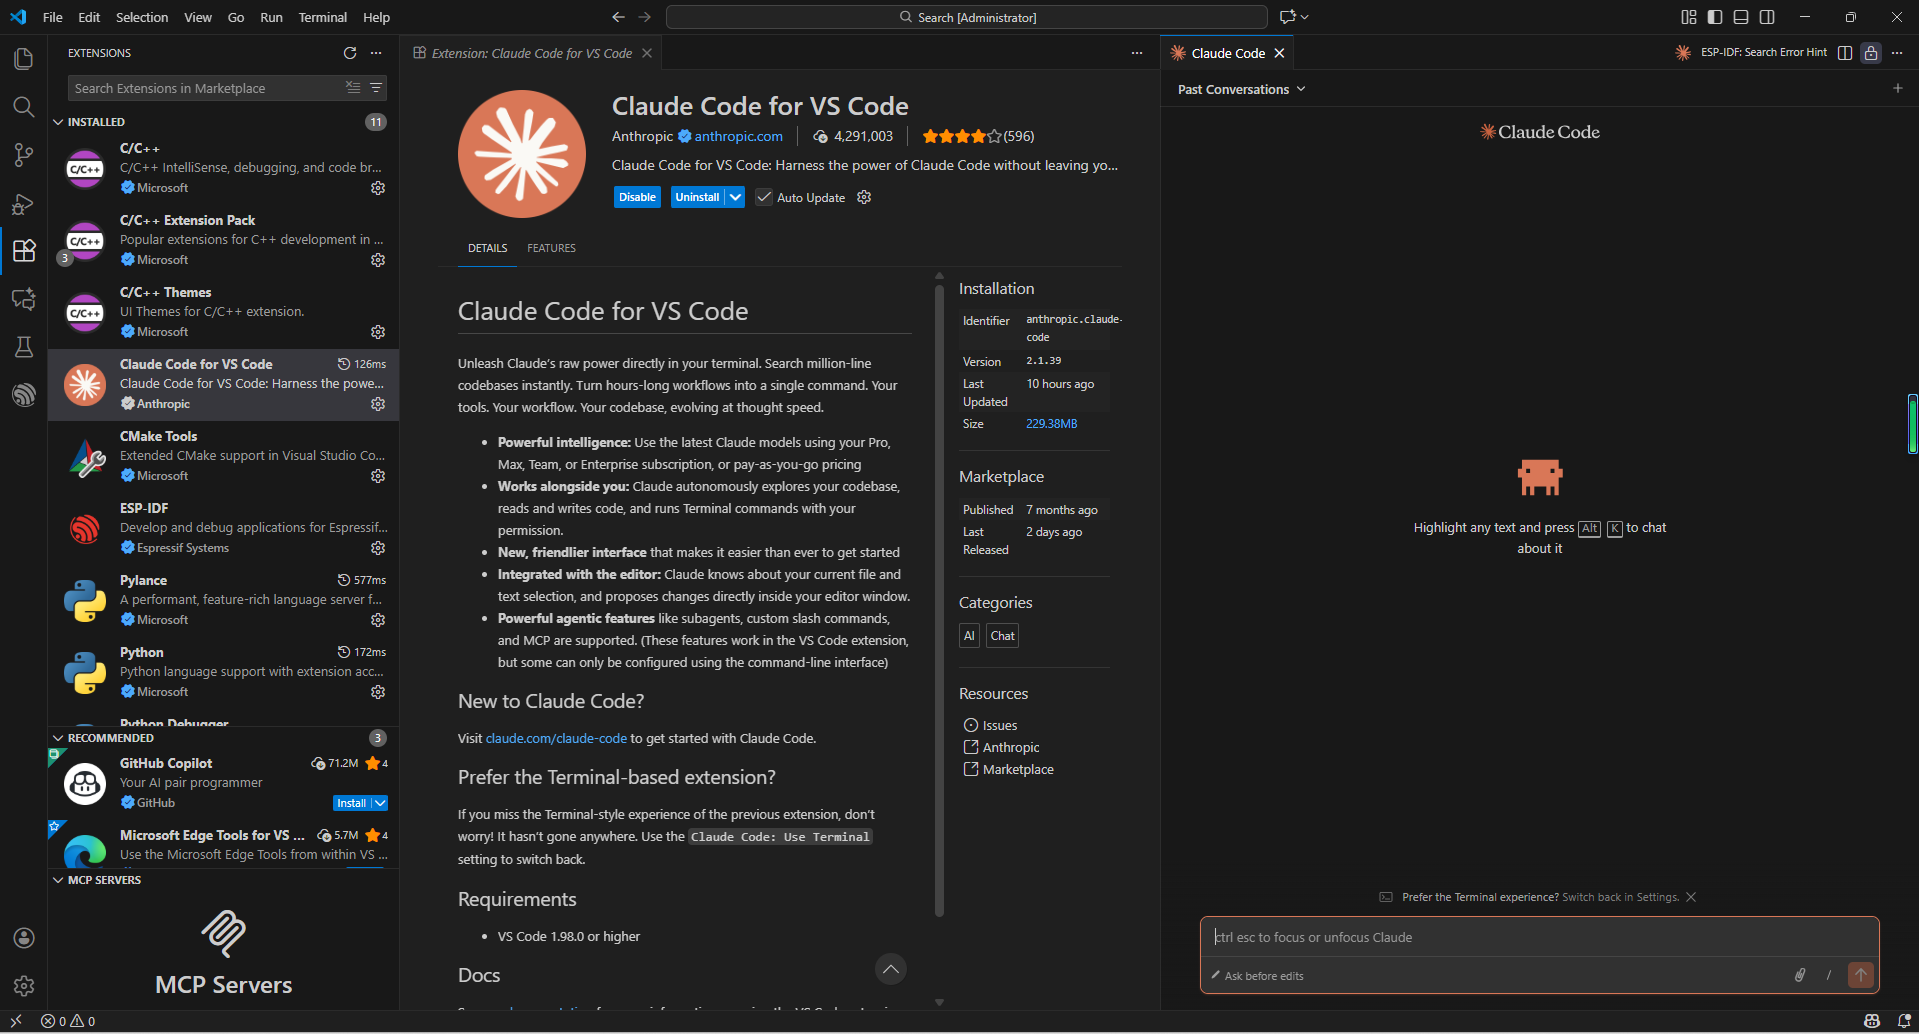Screen dimensions: 1919x1034
Task: Open manage gear for CMake Tools
Action: (378, 476)
